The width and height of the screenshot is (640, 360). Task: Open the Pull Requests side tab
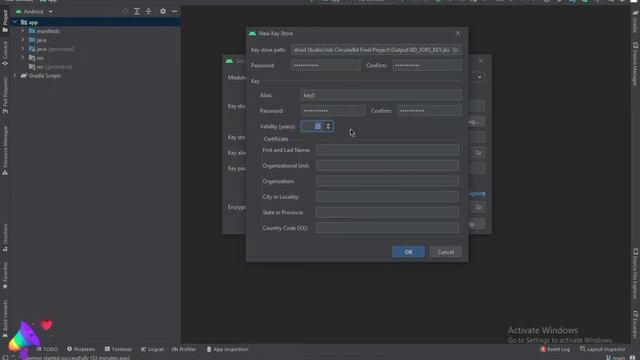(x=5, y=96)
